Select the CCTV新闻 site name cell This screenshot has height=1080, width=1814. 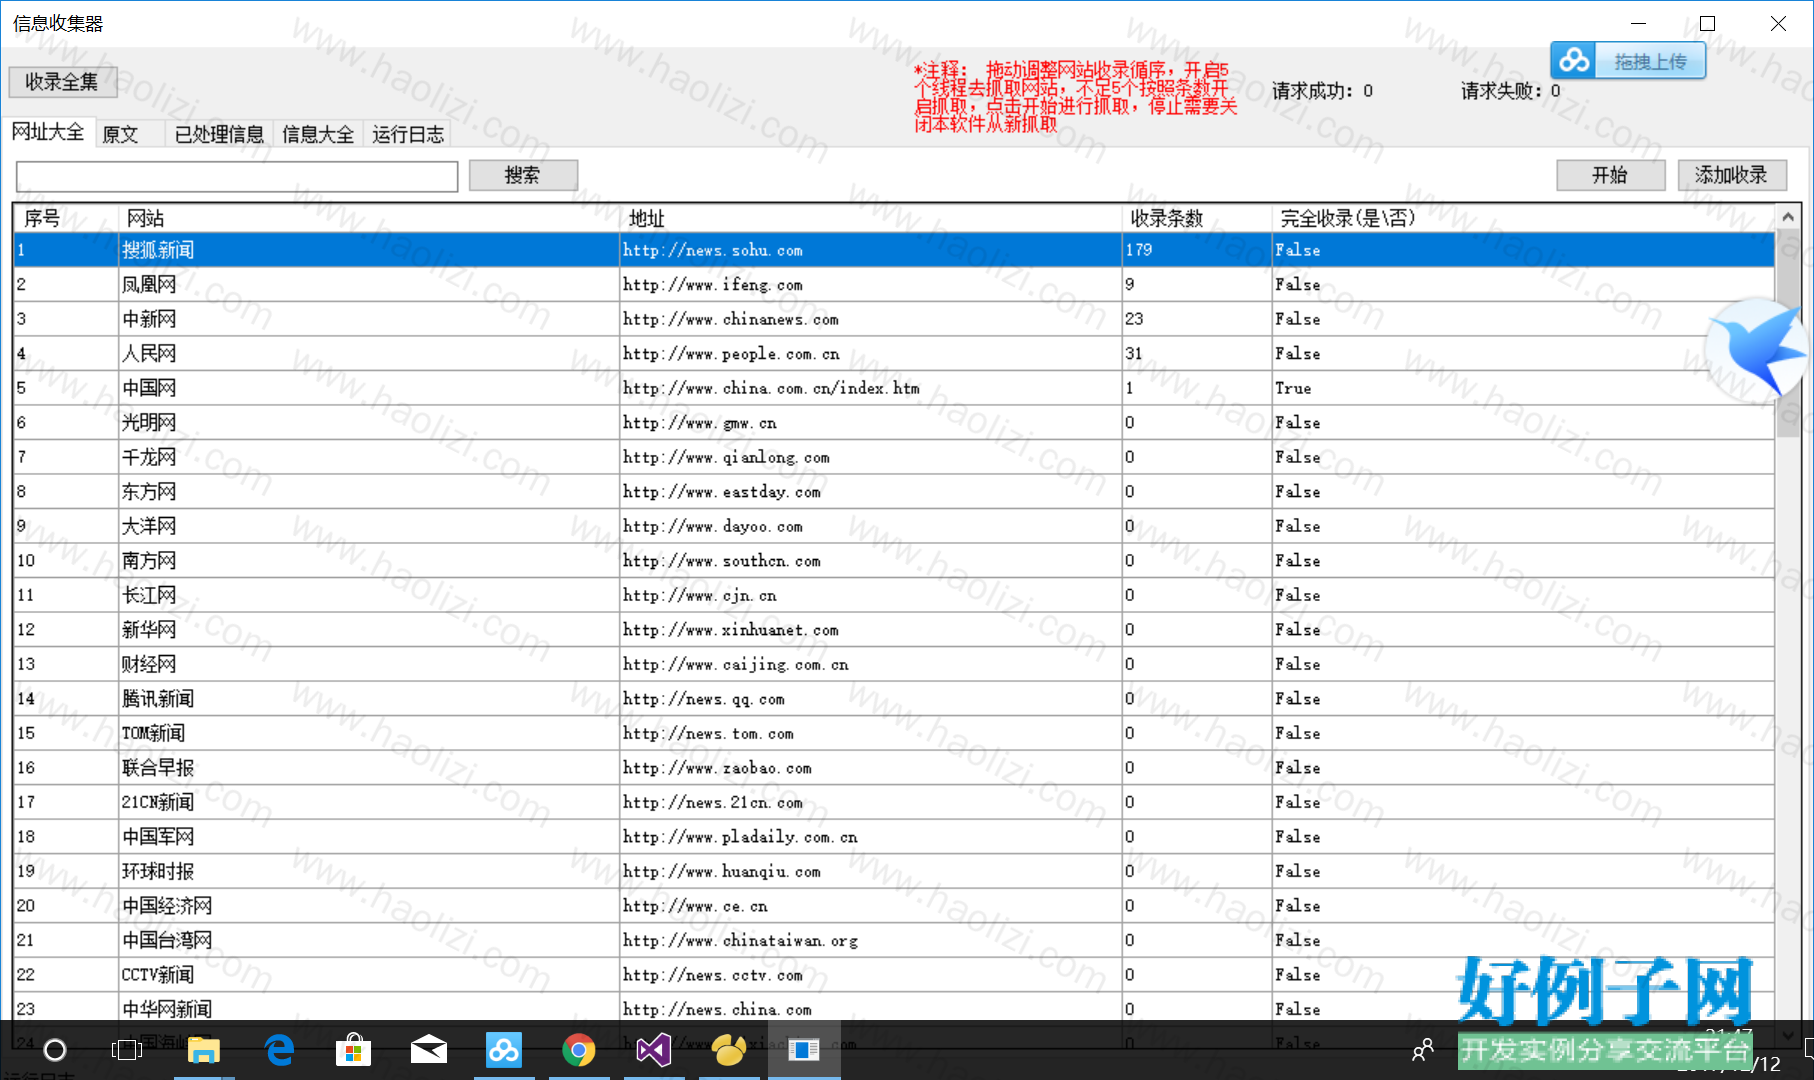tap(369, 975)
